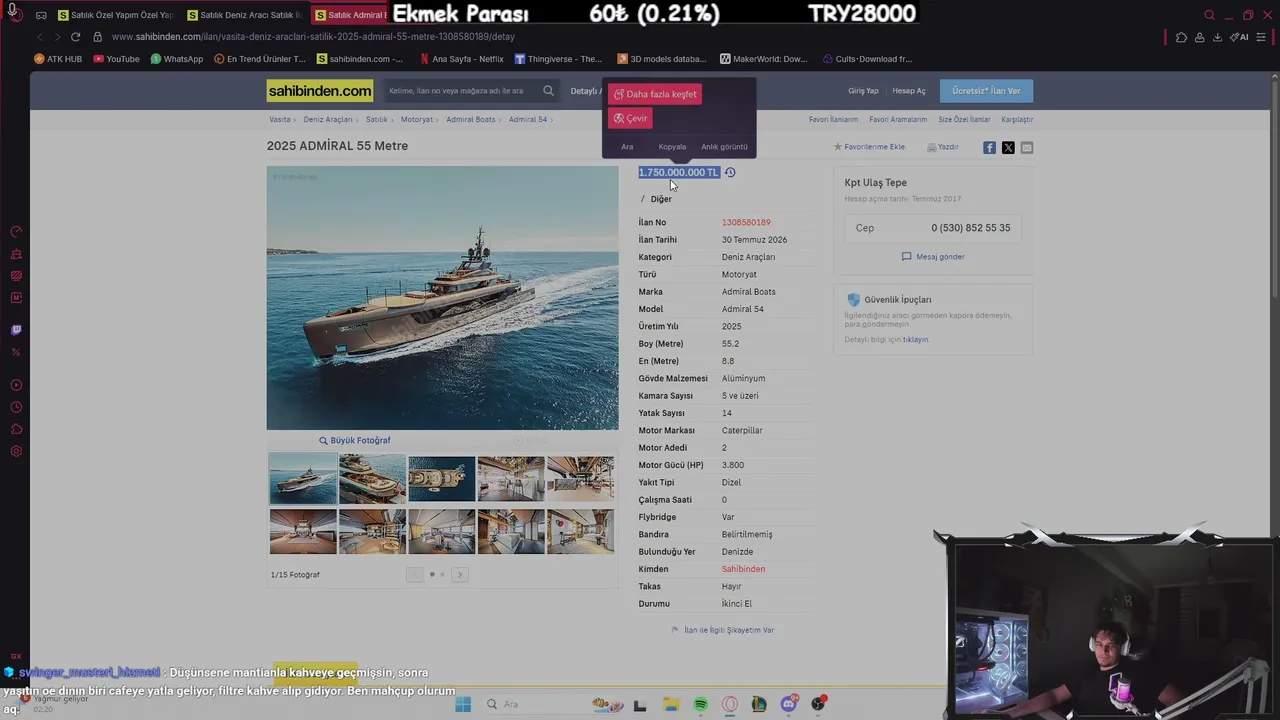This screenshot has width=1280, height=720.
Task: Click the Admiral Boats breadcrumb
Action: click(471, 119)
